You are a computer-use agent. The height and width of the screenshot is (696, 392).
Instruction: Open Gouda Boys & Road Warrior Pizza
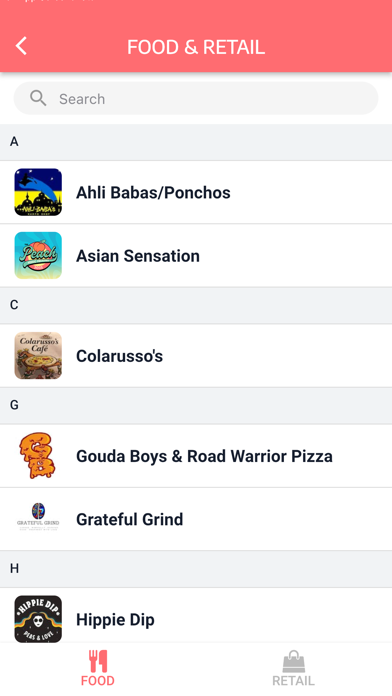[x=196, y=456]
